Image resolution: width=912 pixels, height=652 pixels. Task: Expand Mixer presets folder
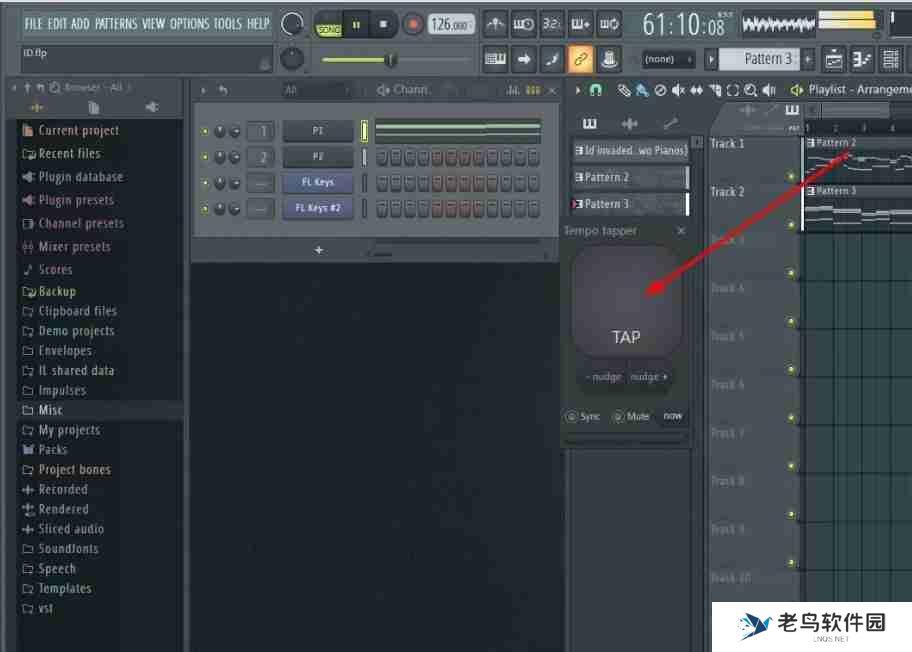point(66,247)
